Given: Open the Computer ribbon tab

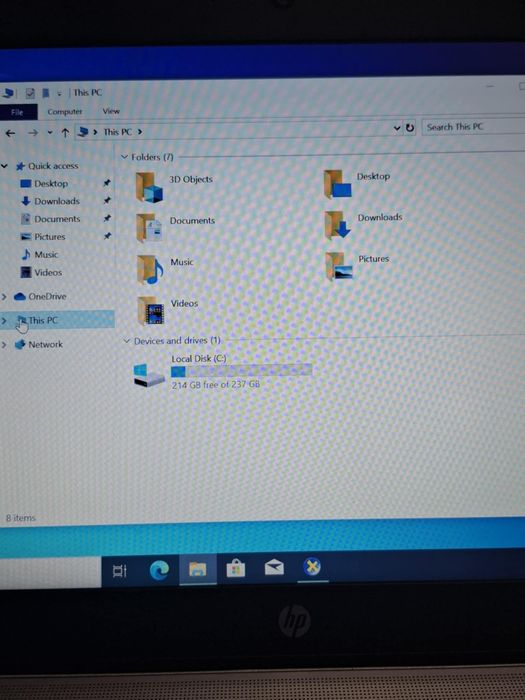Looking at the screenshot, I should (65, 112).
